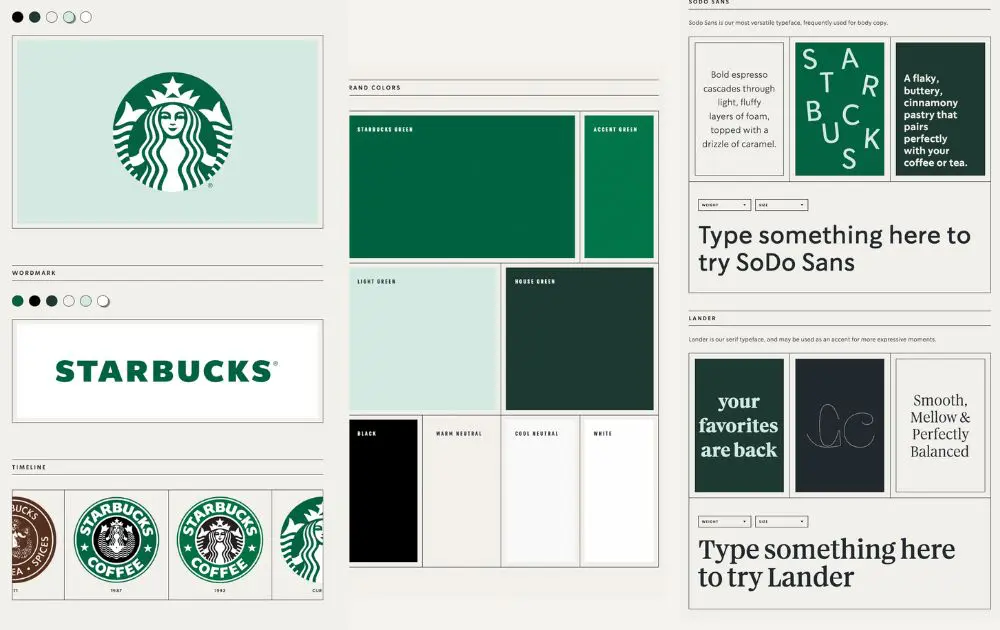This screenshot has height=630, width=1000.
Task: Click the 'your favorites are back' Lander card
Action: click(739, 425)
